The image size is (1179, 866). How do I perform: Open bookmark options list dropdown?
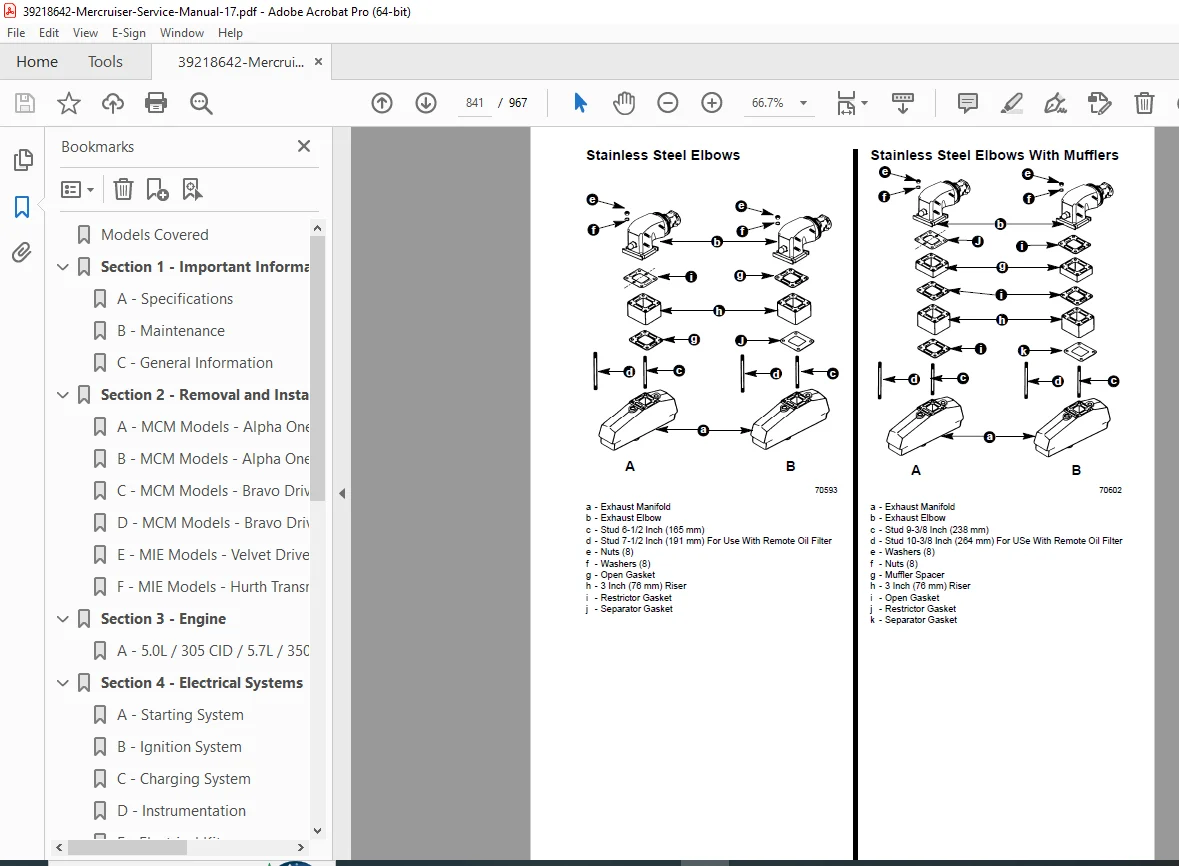77,189
